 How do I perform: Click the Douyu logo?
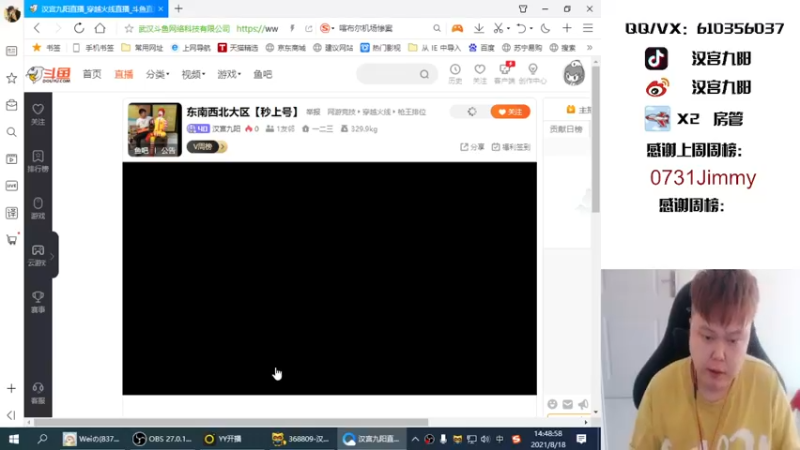48,74
